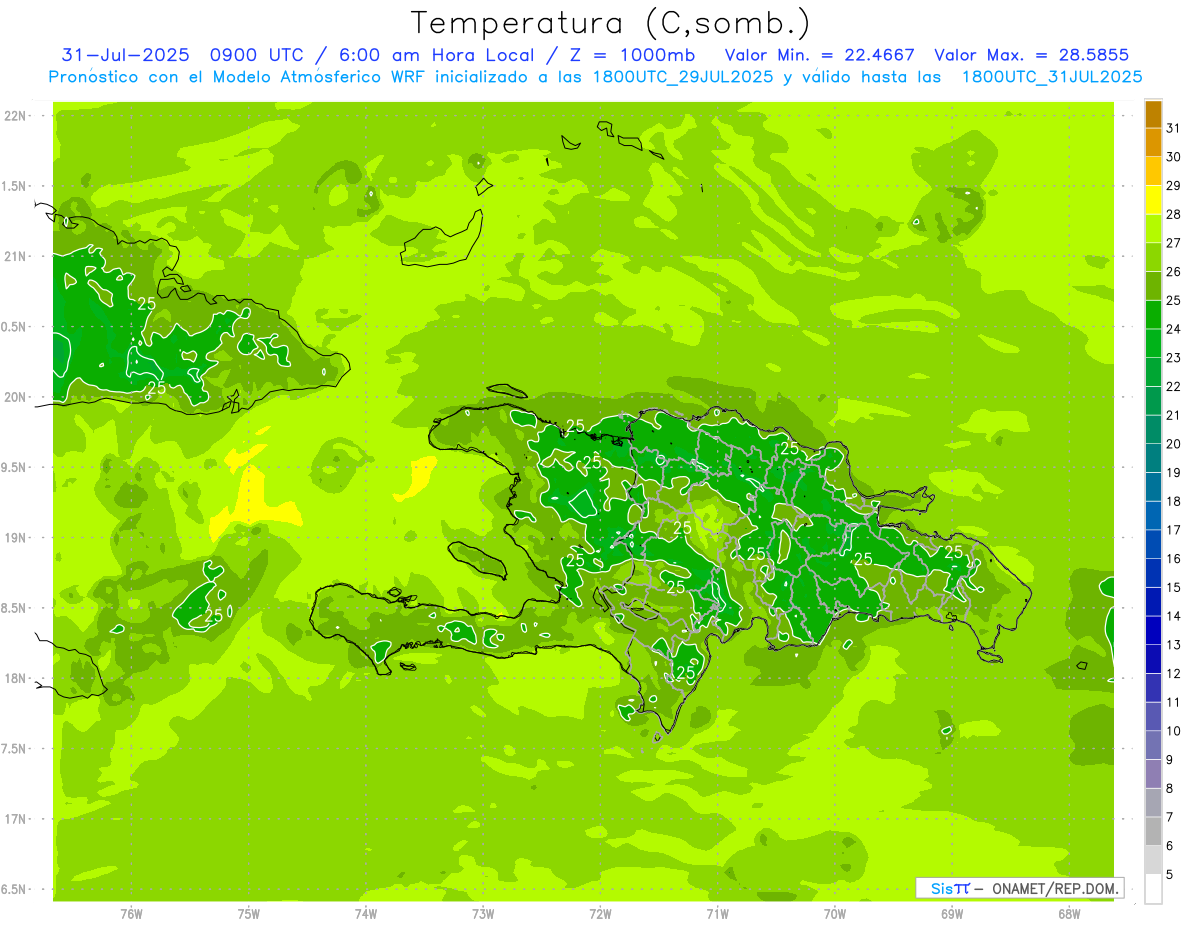Click the '20N' latitude label
Screen dimensions: 1200x927
(15, 397)
